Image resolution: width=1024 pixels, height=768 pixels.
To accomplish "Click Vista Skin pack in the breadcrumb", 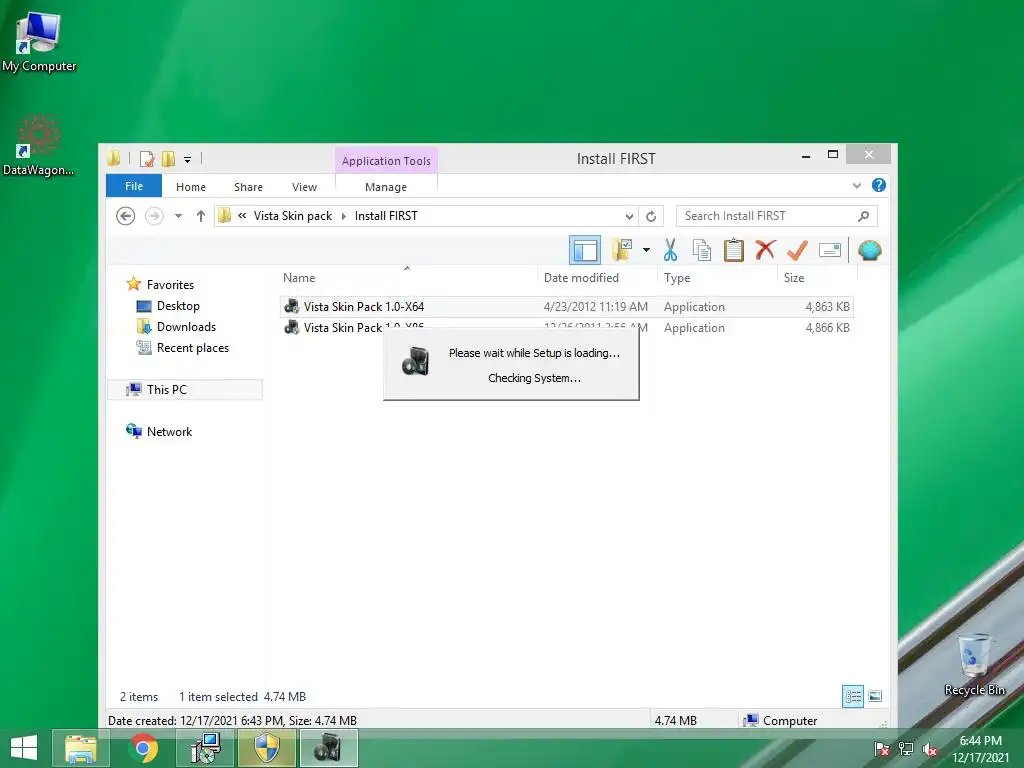I will (293, 216).
